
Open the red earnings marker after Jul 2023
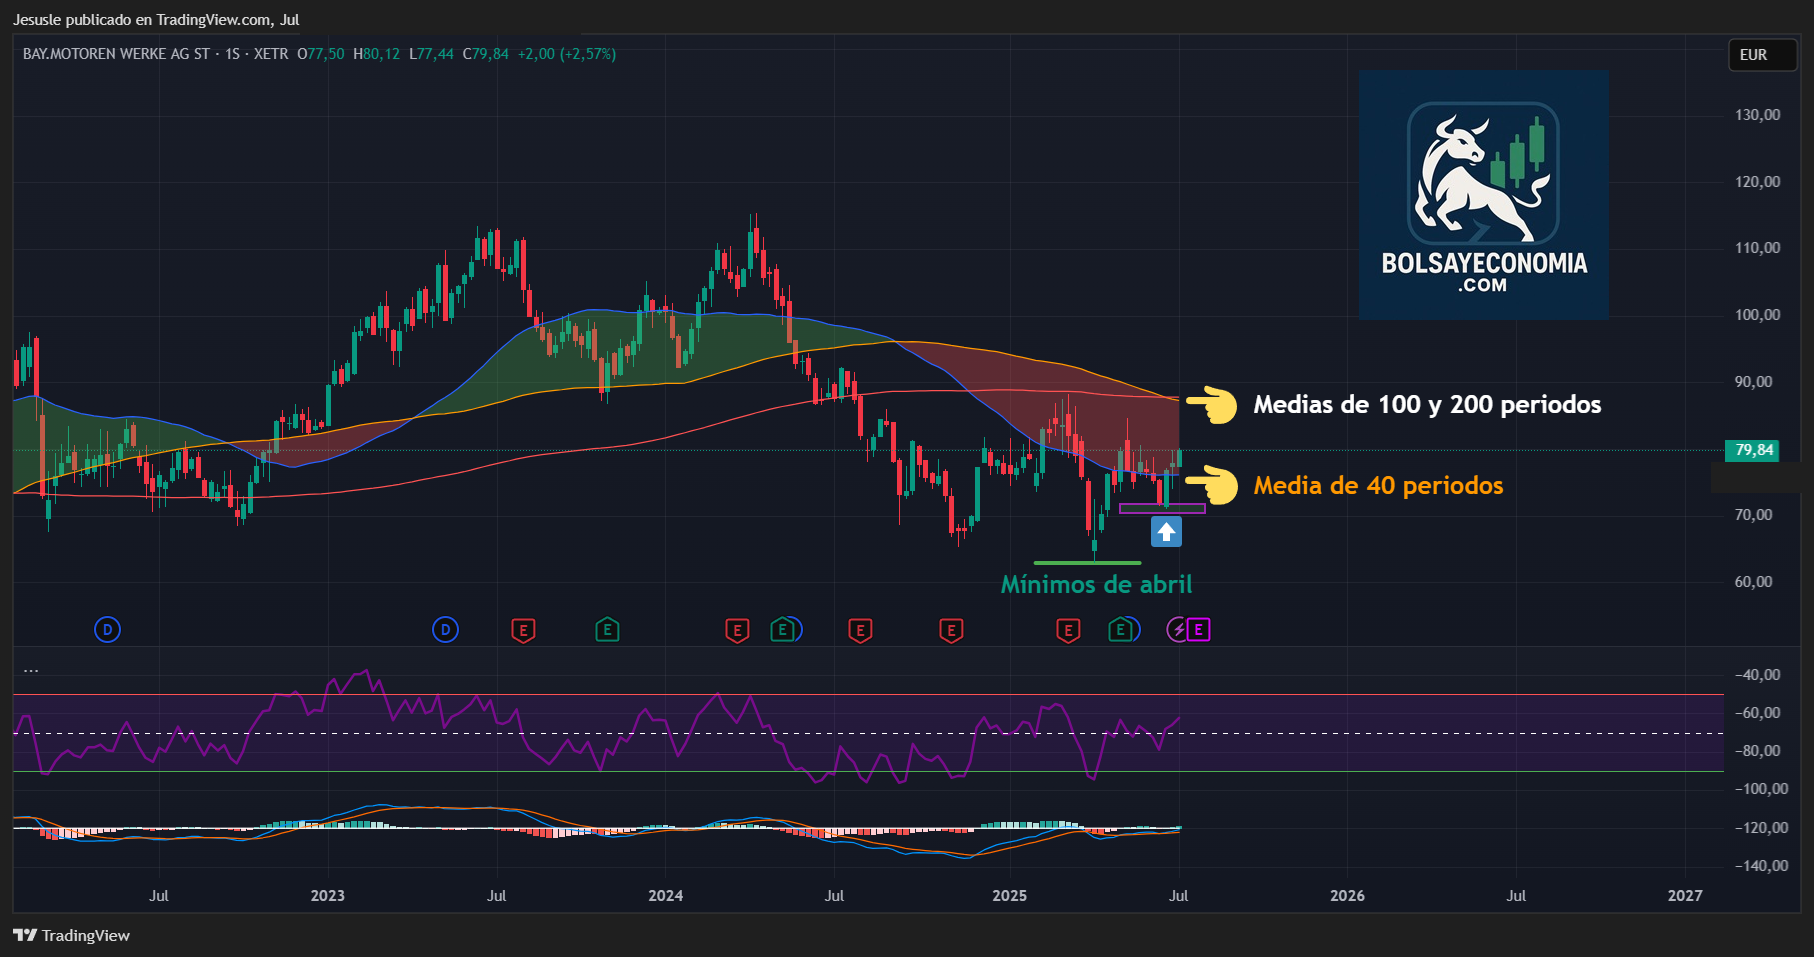point(523,630)
